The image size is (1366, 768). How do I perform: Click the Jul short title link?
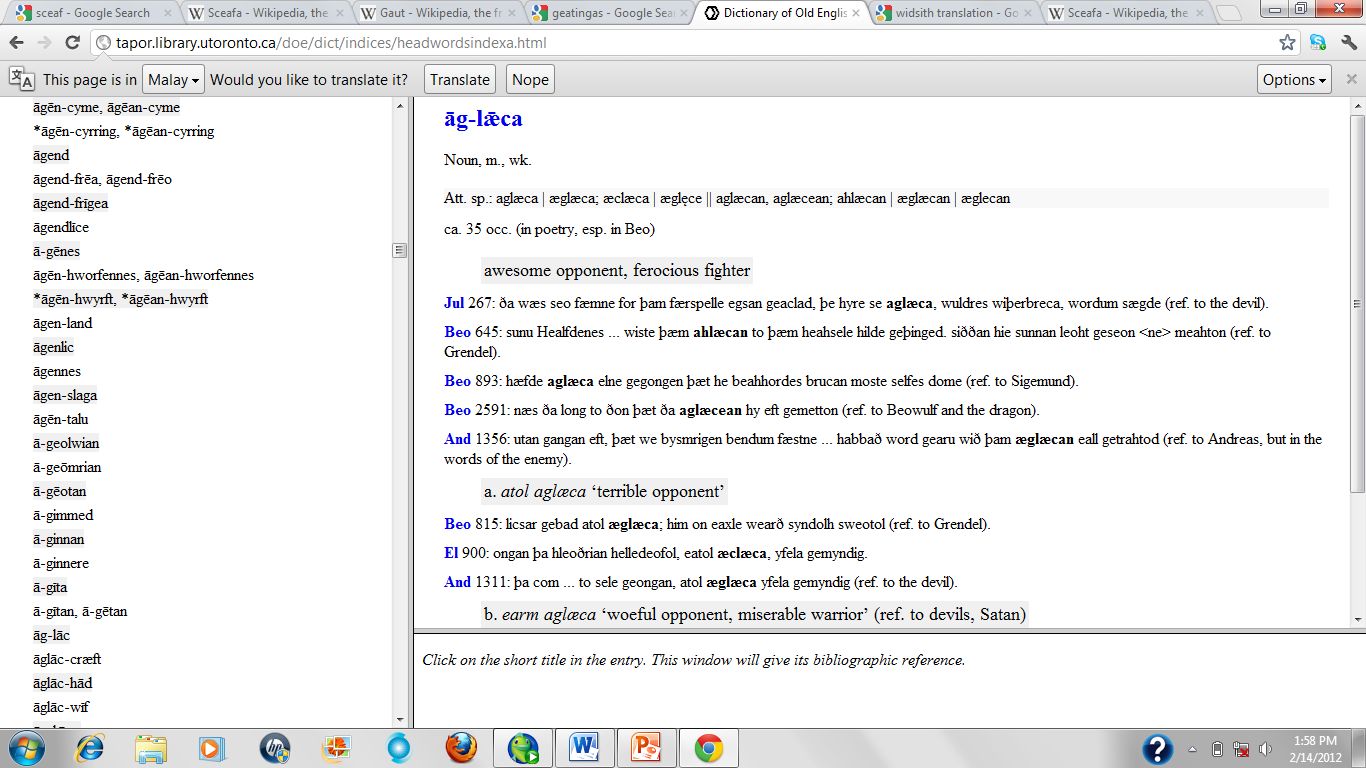pyautogui.click(x=454, y=303)
